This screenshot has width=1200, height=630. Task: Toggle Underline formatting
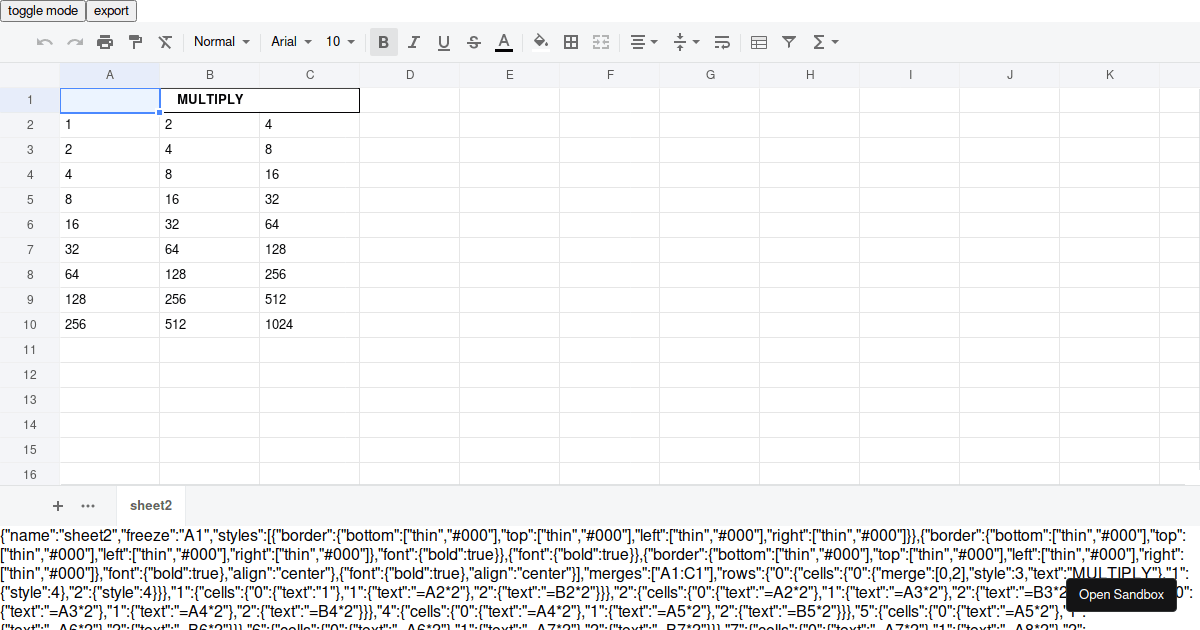pyautogui.click(x=443, y=41)
